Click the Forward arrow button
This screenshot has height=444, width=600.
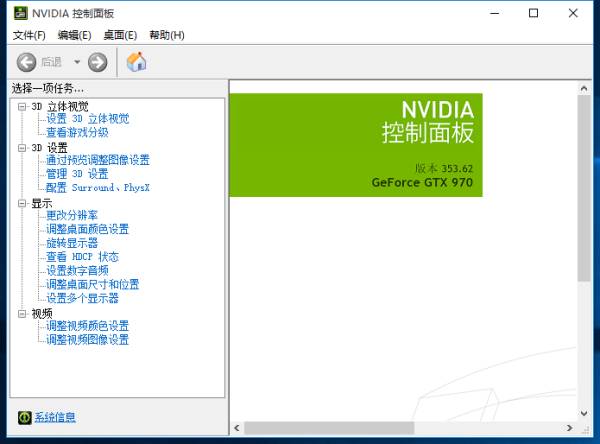98,62
